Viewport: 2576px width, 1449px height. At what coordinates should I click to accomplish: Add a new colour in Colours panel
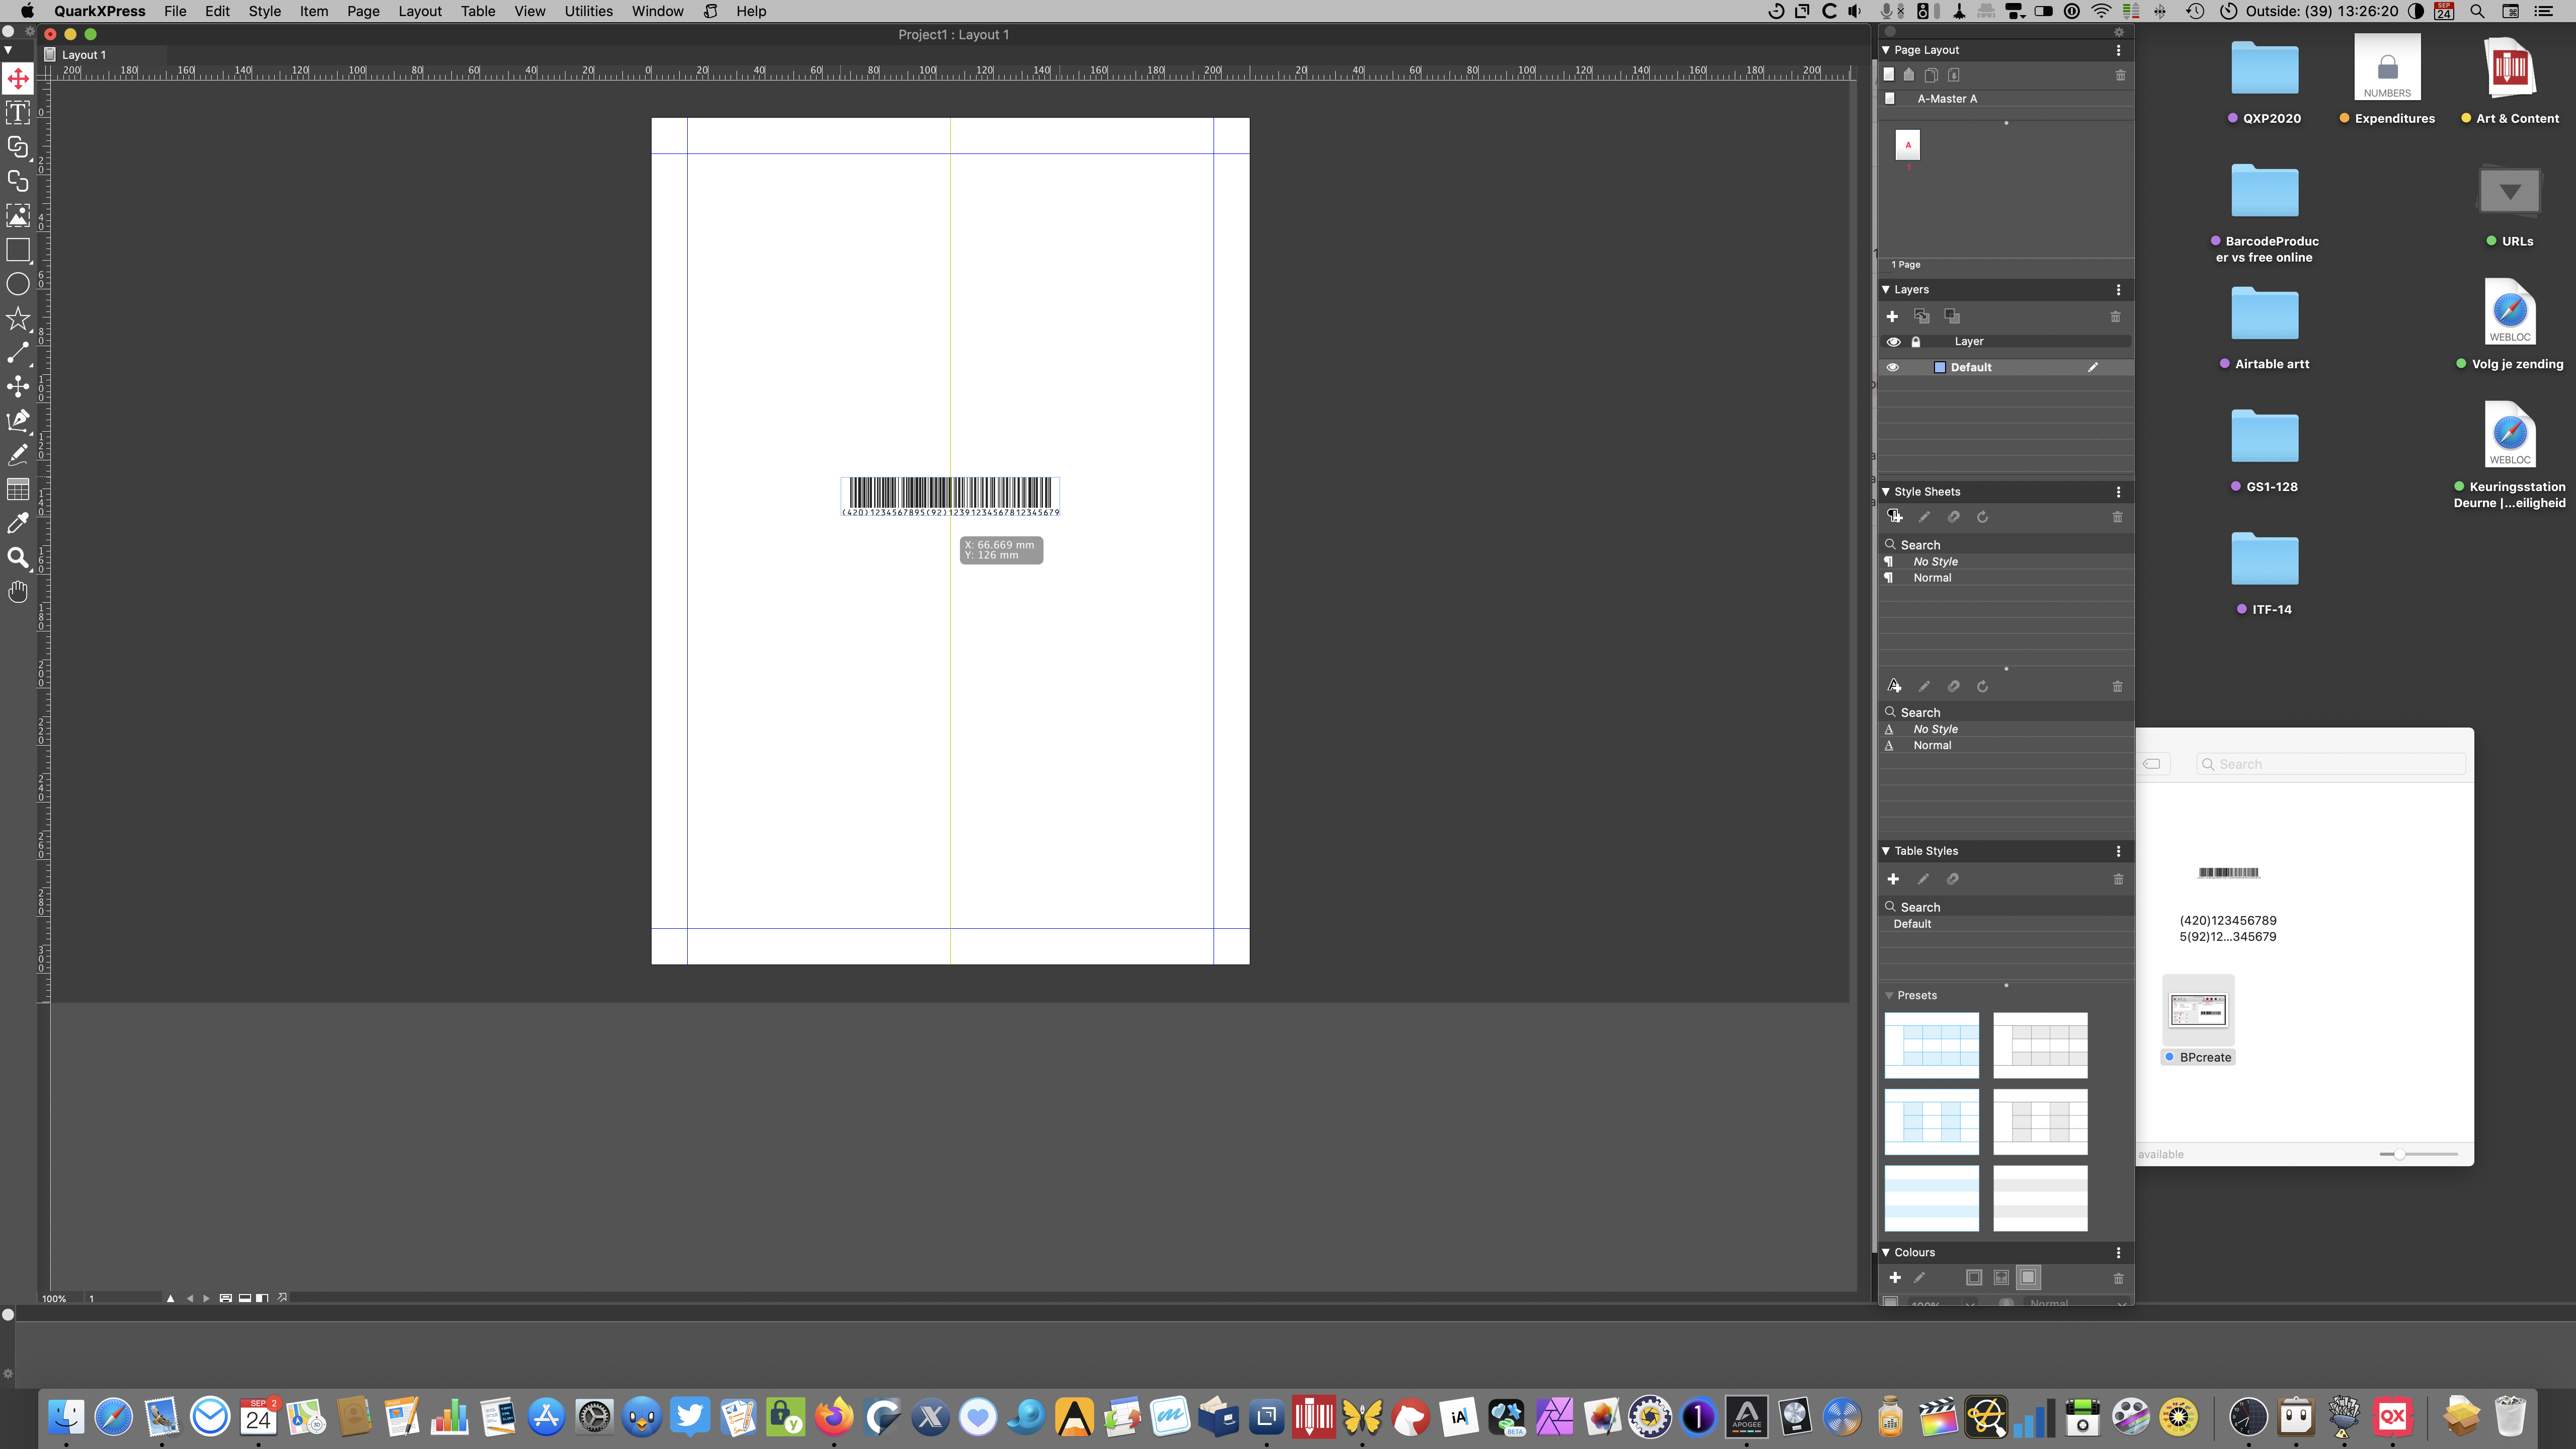[1894, 1277]
